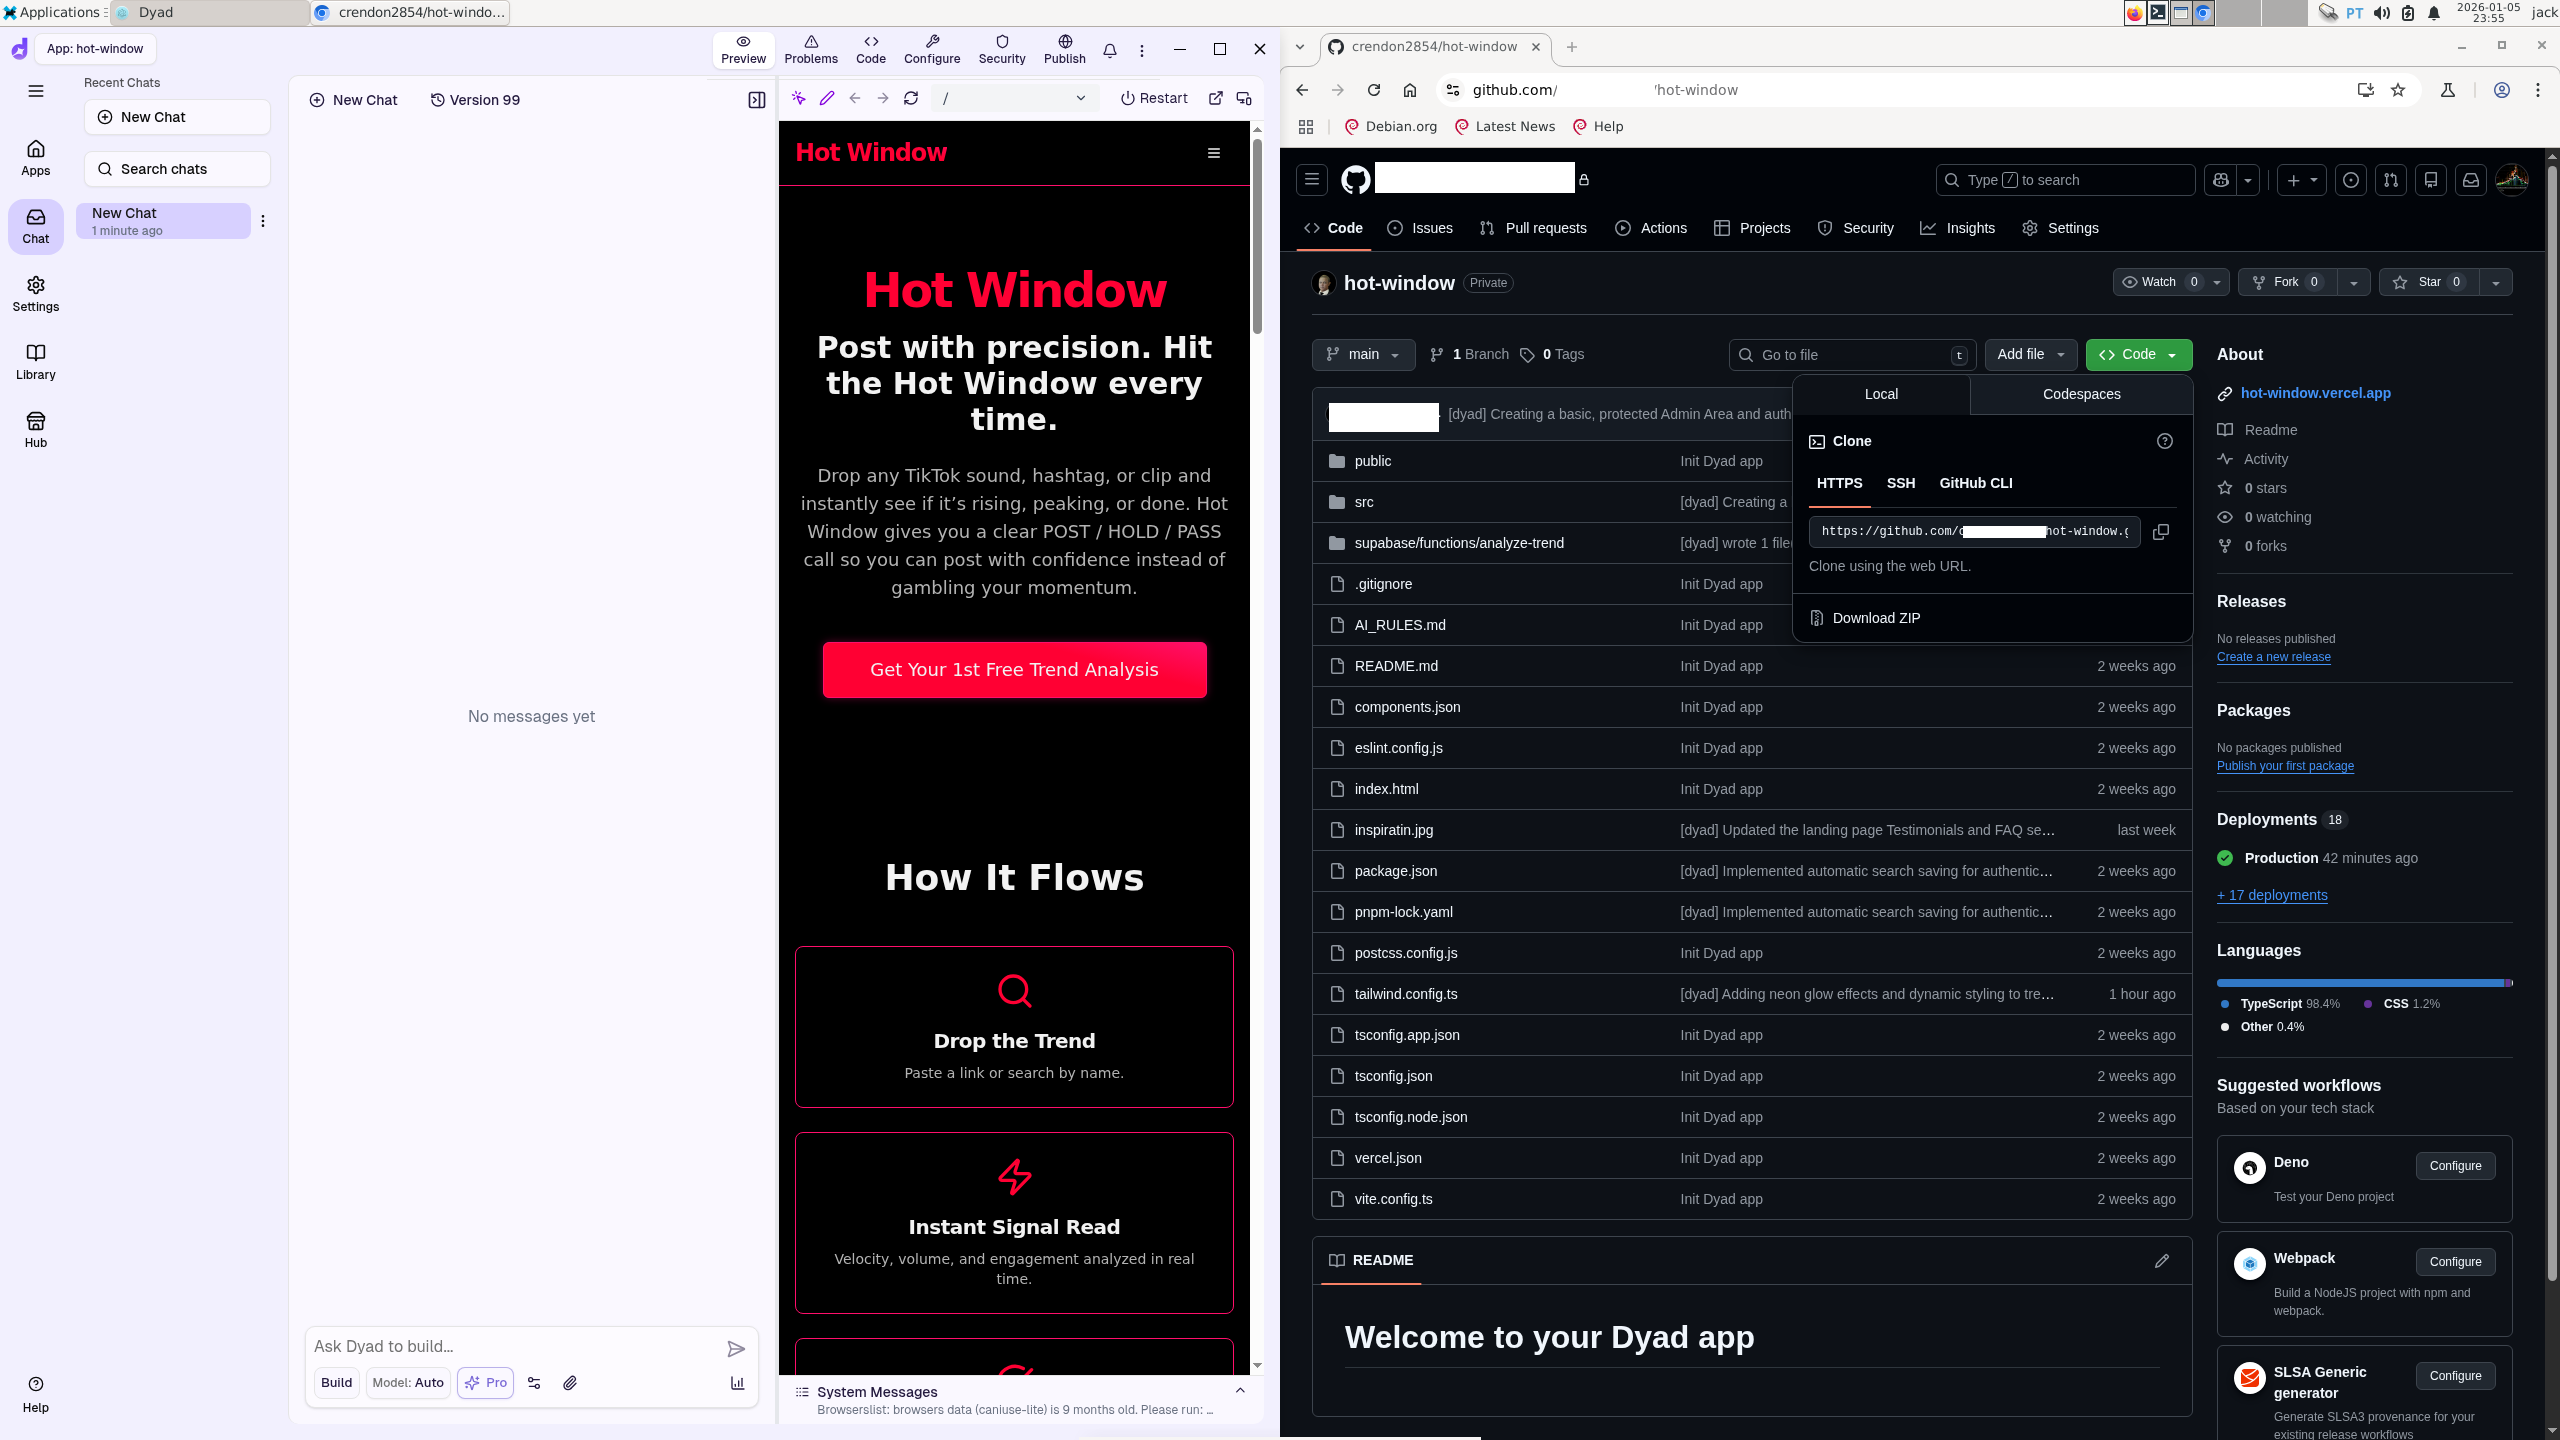Screen dimensions: 2560x1440
Task: Click Create a new release link
Action: (2273, 657)
